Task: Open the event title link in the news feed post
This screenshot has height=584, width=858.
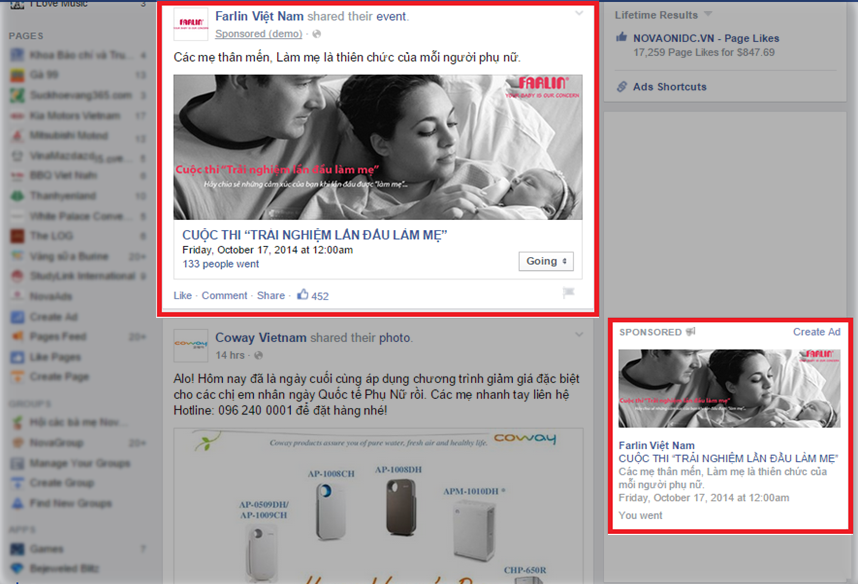Action: pos(315,235)
